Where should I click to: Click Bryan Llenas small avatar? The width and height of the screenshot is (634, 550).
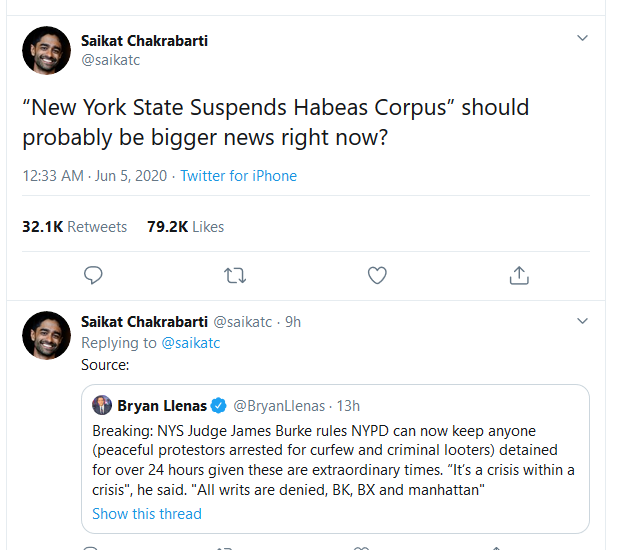pos(102,406)
